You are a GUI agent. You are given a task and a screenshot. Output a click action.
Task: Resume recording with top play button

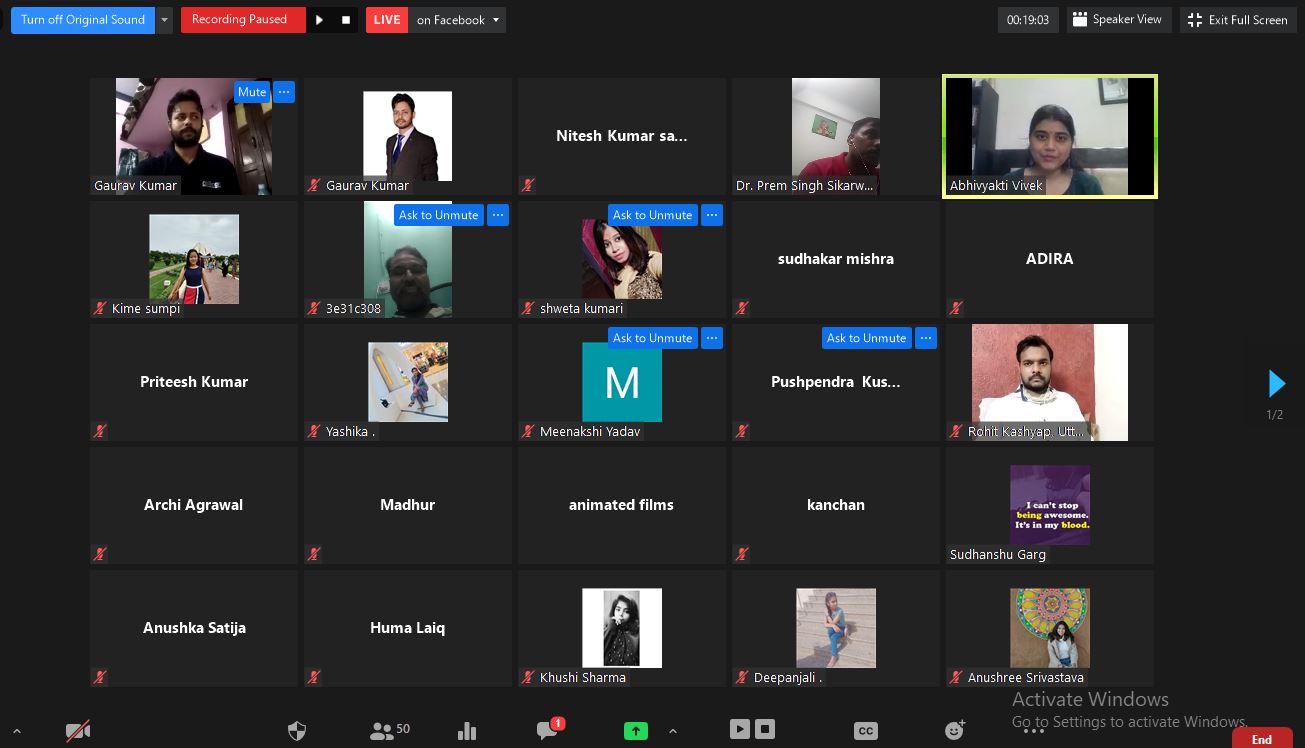[x=319, y=20]
